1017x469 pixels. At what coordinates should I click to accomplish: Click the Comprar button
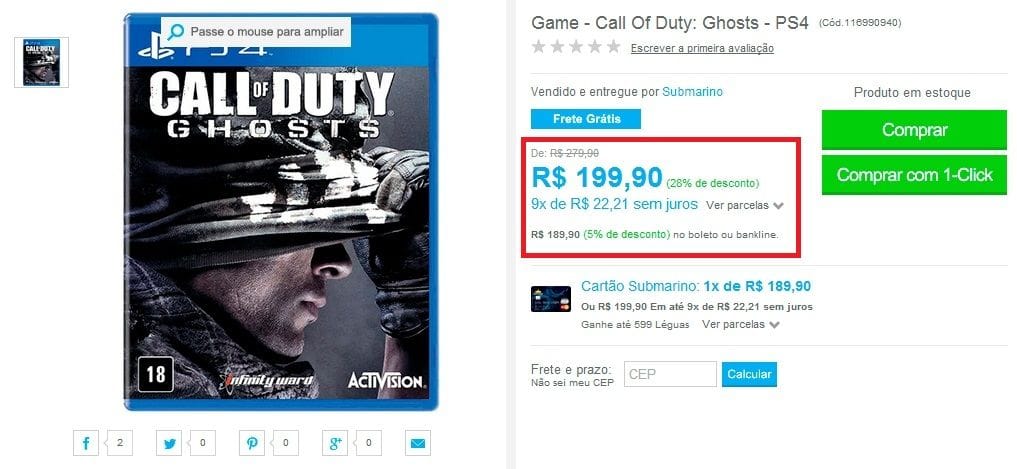[914, 130]
